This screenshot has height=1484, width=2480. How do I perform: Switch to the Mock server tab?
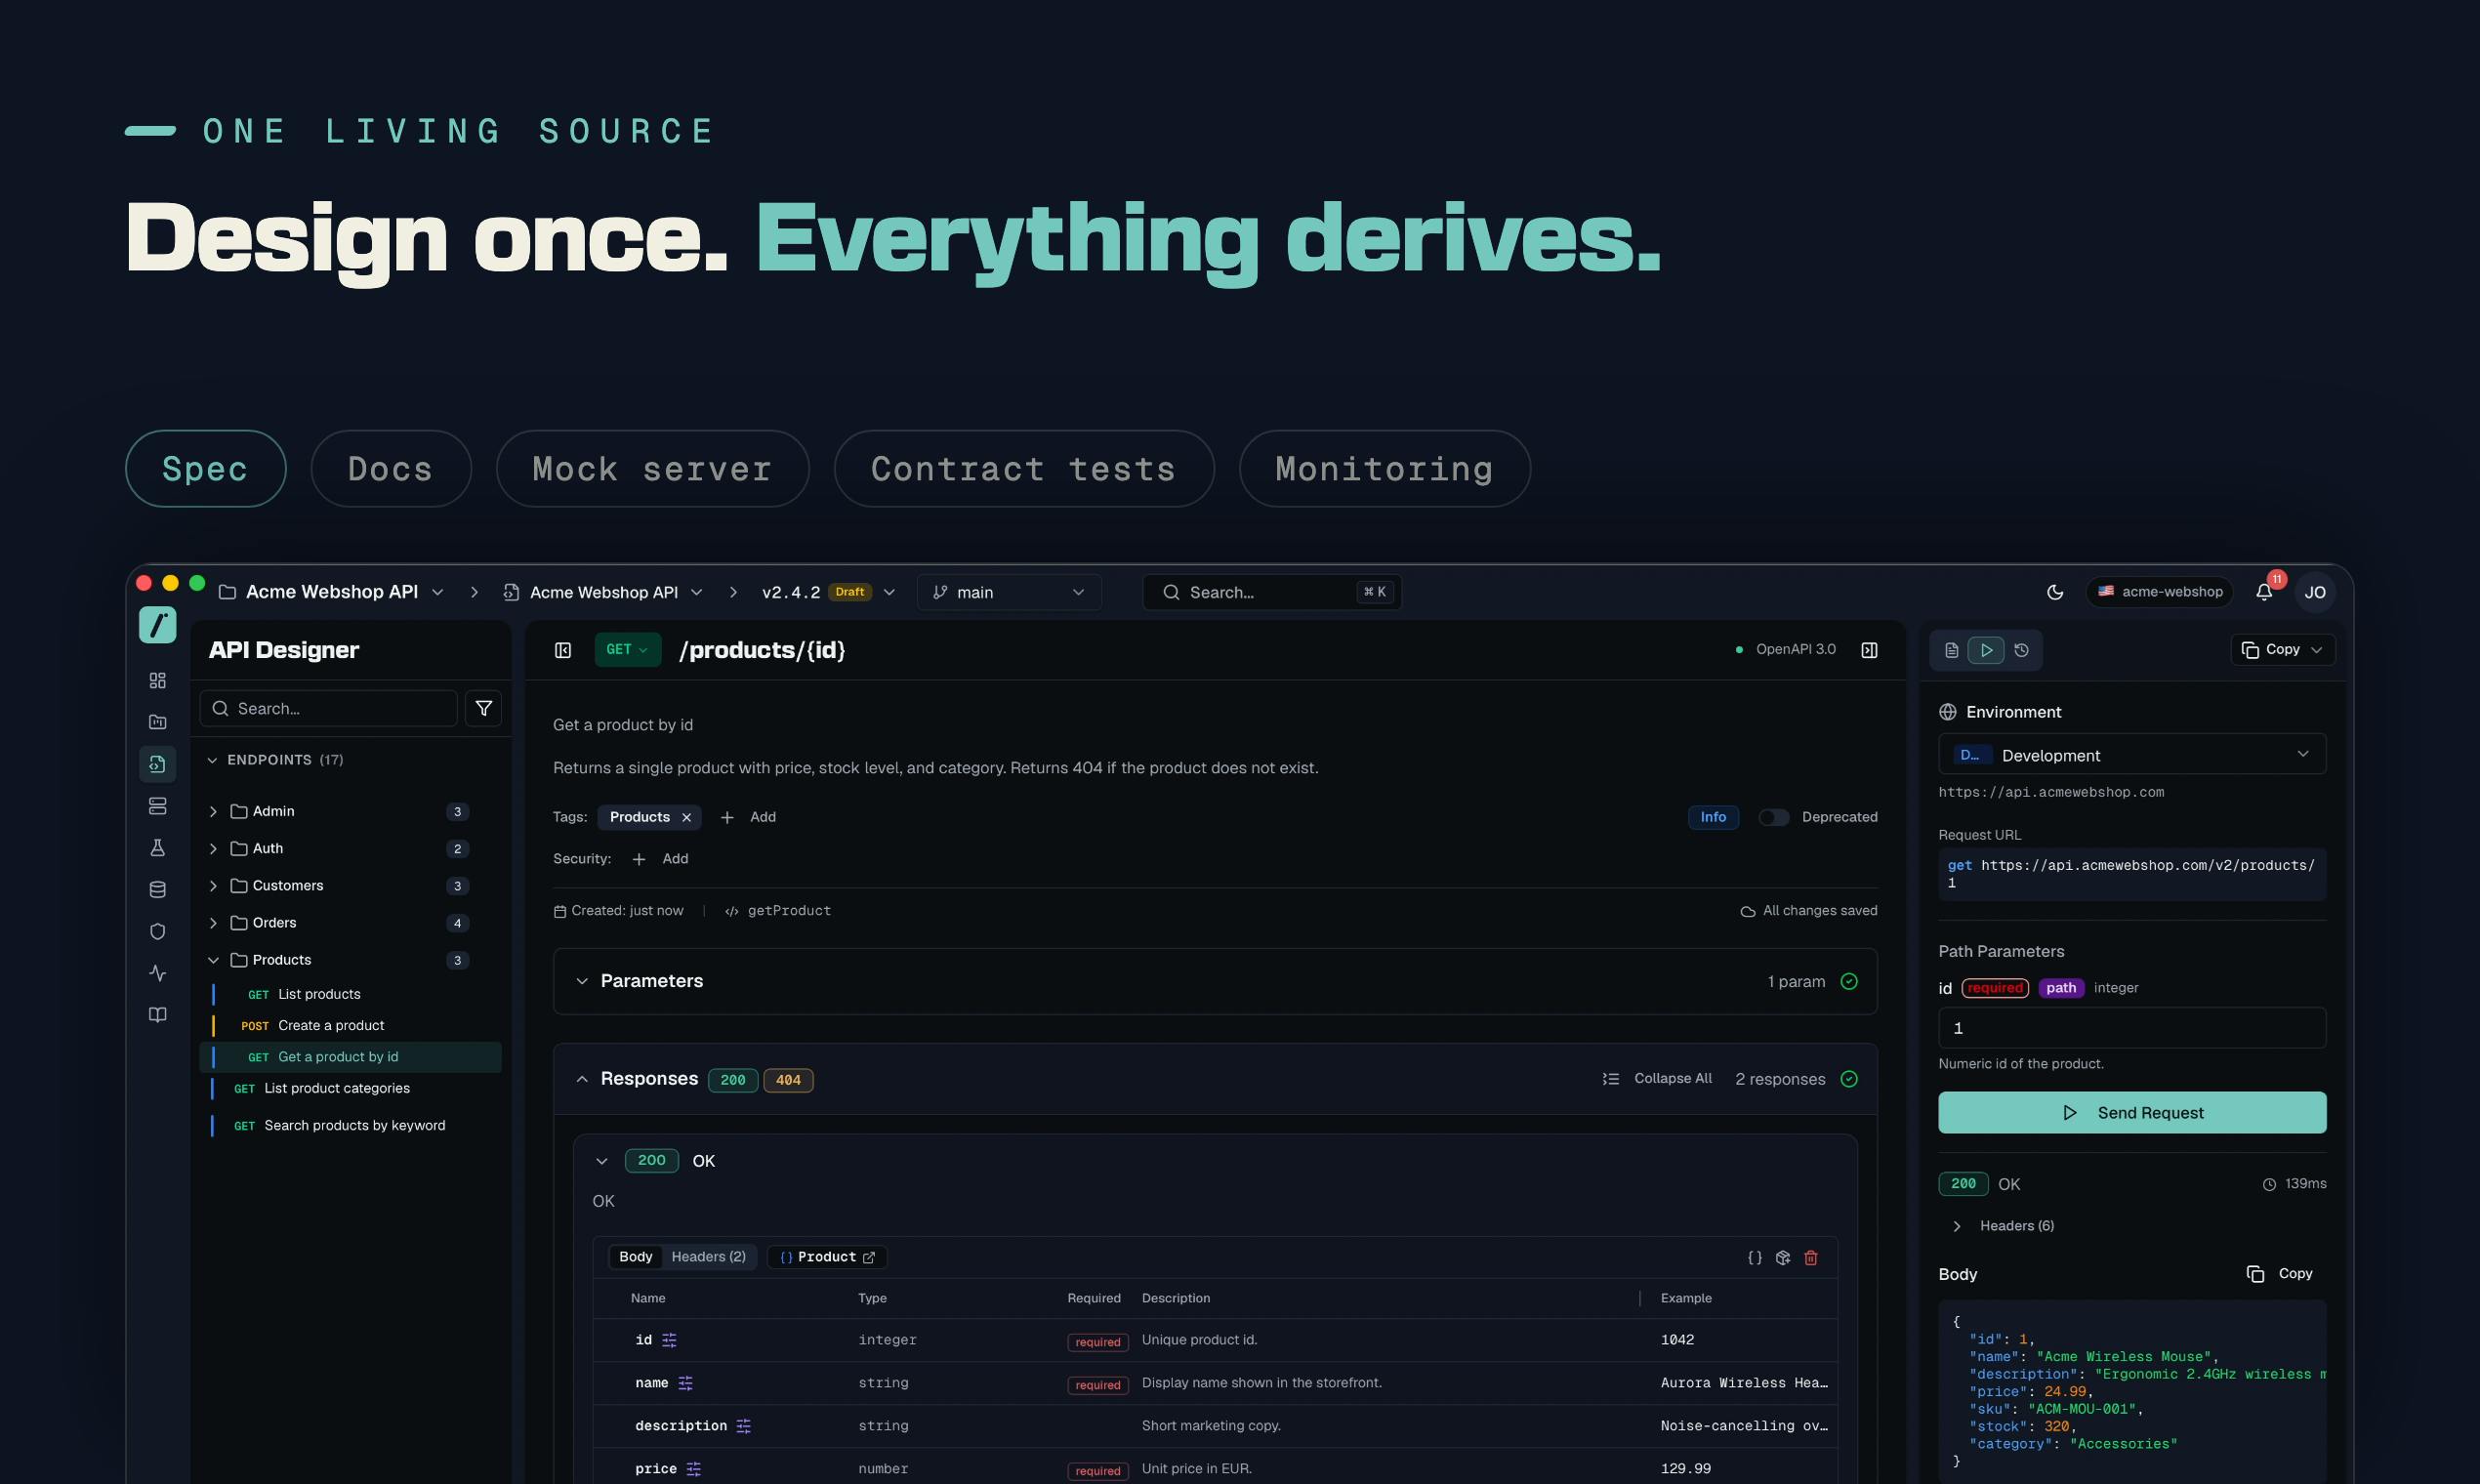tap(652, 469)
